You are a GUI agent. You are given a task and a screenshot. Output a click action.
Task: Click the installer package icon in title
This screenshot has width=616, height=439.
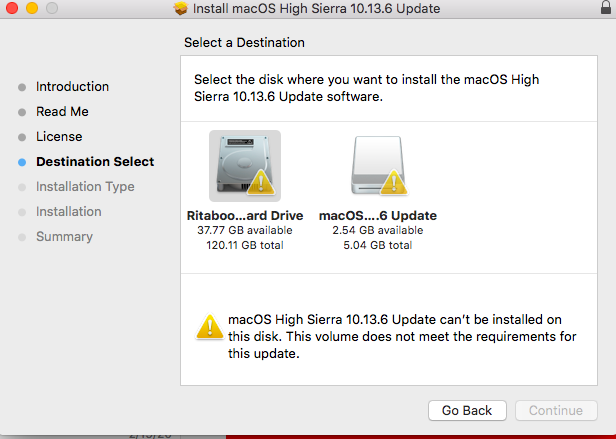181,8
